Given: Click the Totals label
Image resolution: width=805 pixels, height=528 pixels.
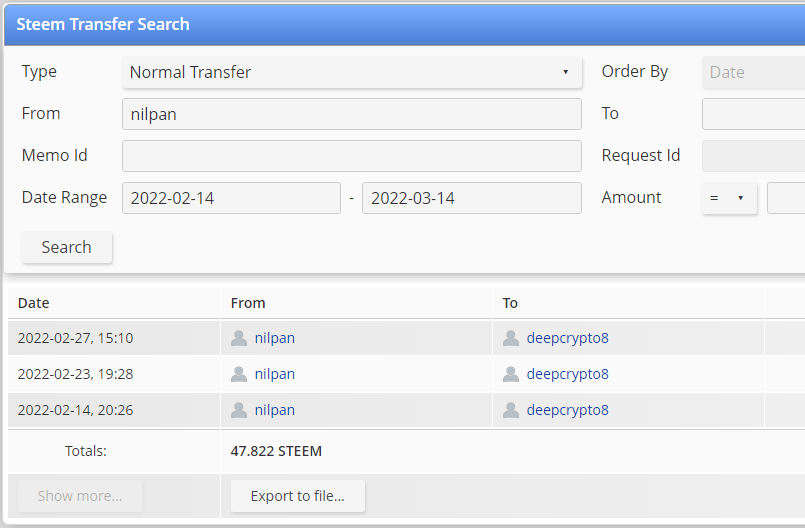Looking at the screenshot, I should [x=86, y=451].
